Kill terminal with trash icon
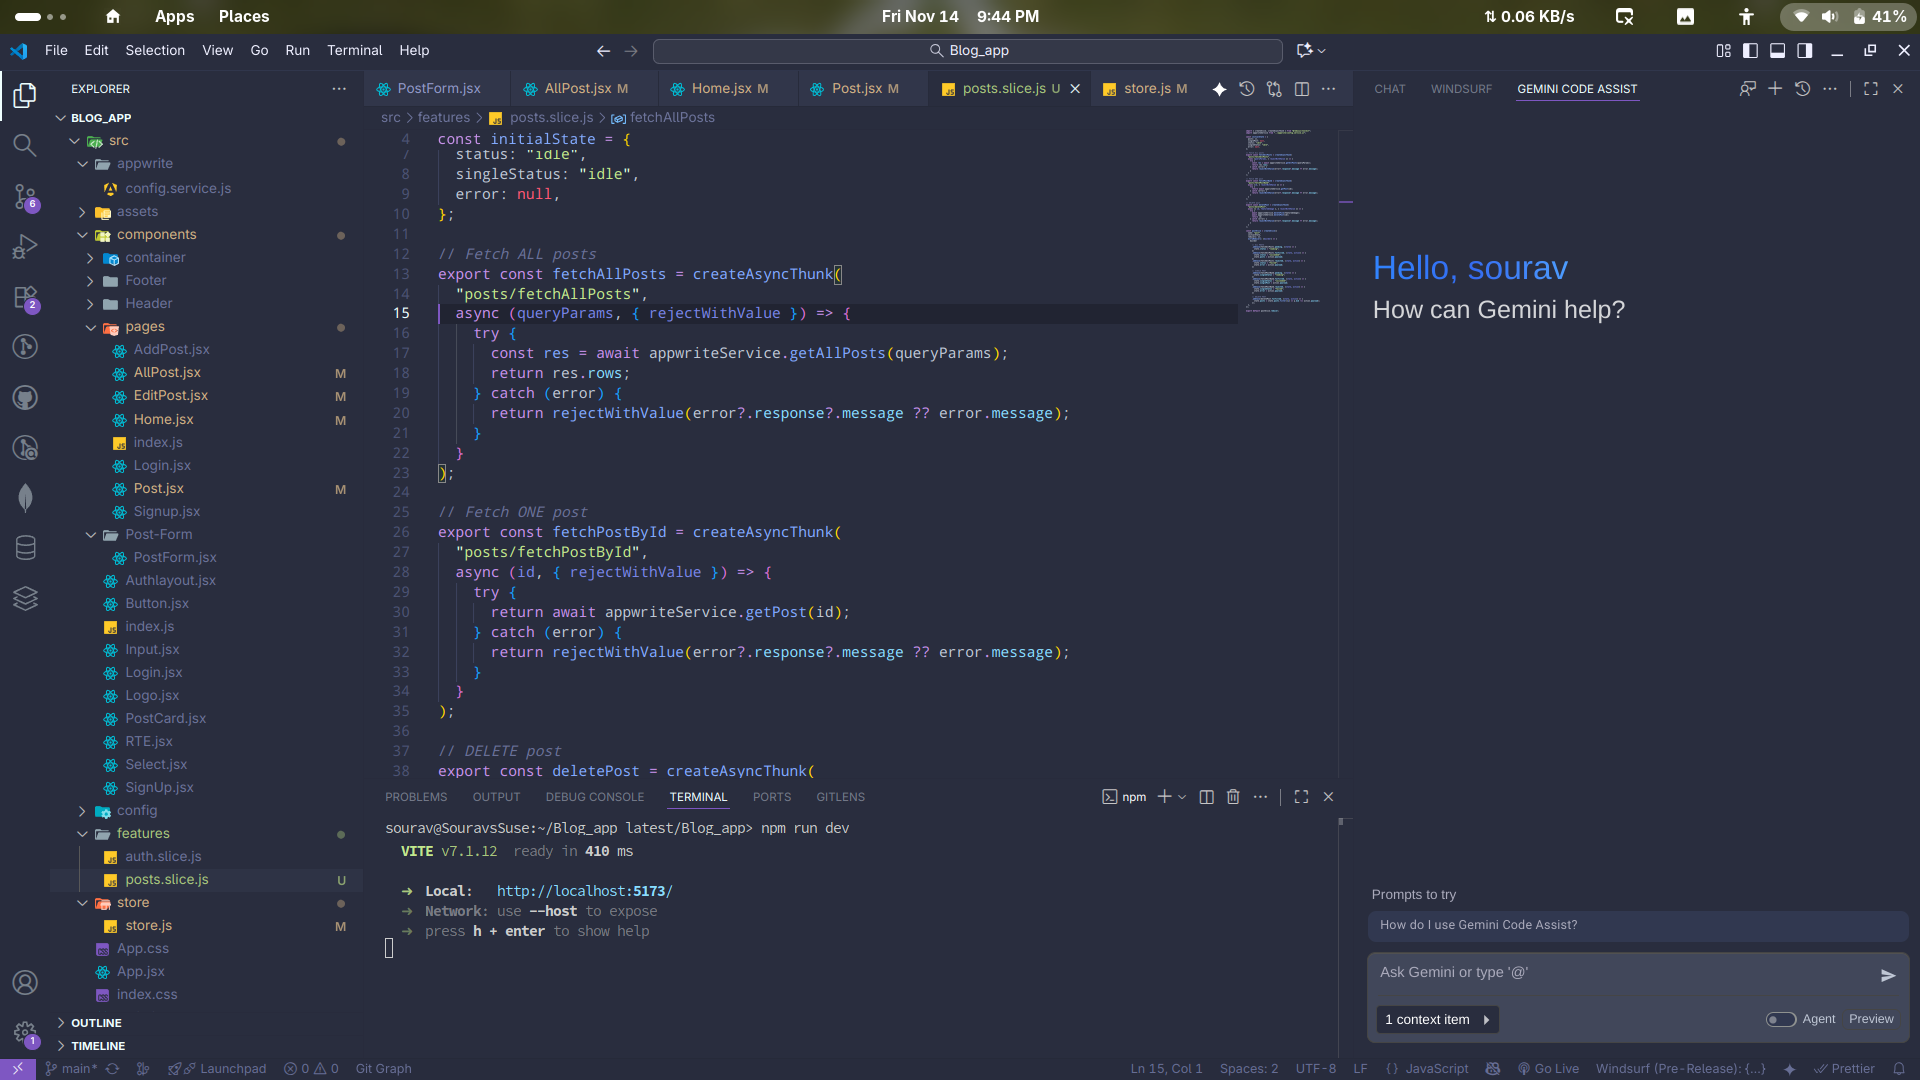Screen dimensions: 1920x1080 1233,797
